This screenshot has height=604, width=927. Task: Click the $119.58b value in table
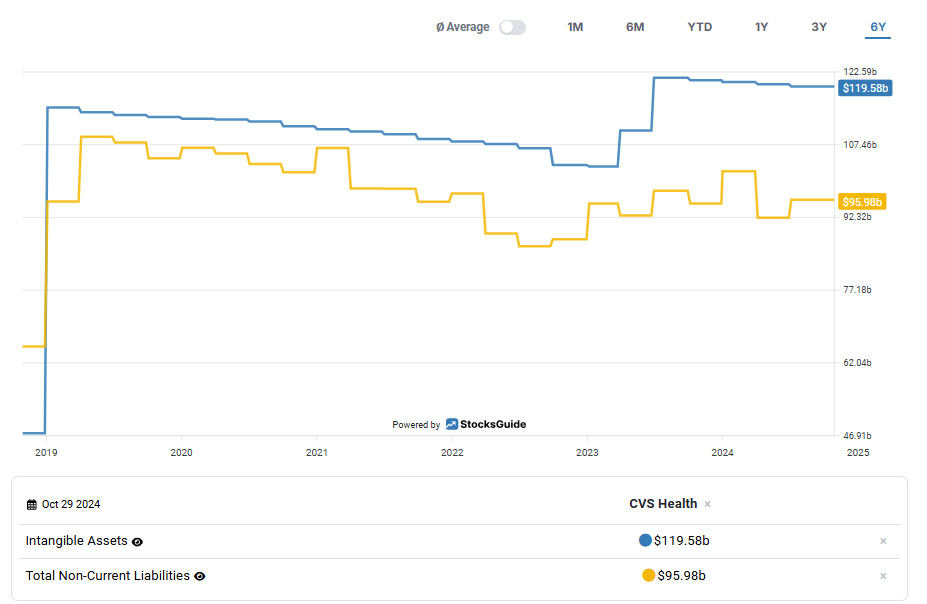point(682,541)
